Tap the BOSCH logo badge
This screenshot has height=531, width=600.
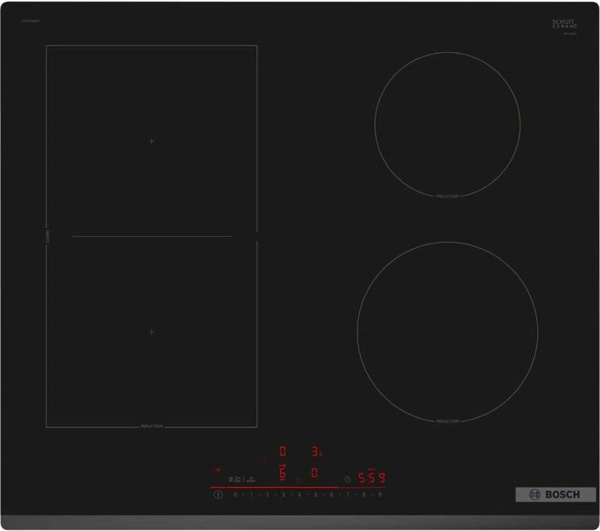(x=556, y=494)
